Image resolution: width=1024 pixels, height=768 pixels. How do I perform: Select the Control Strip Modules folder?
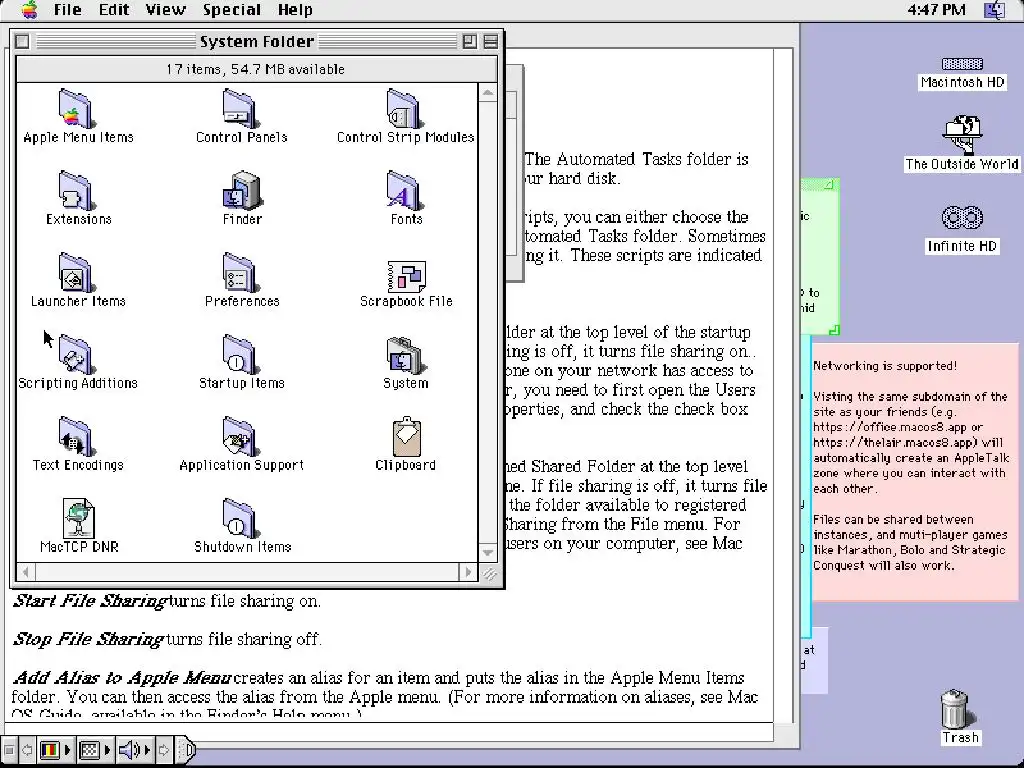(404, 108)
